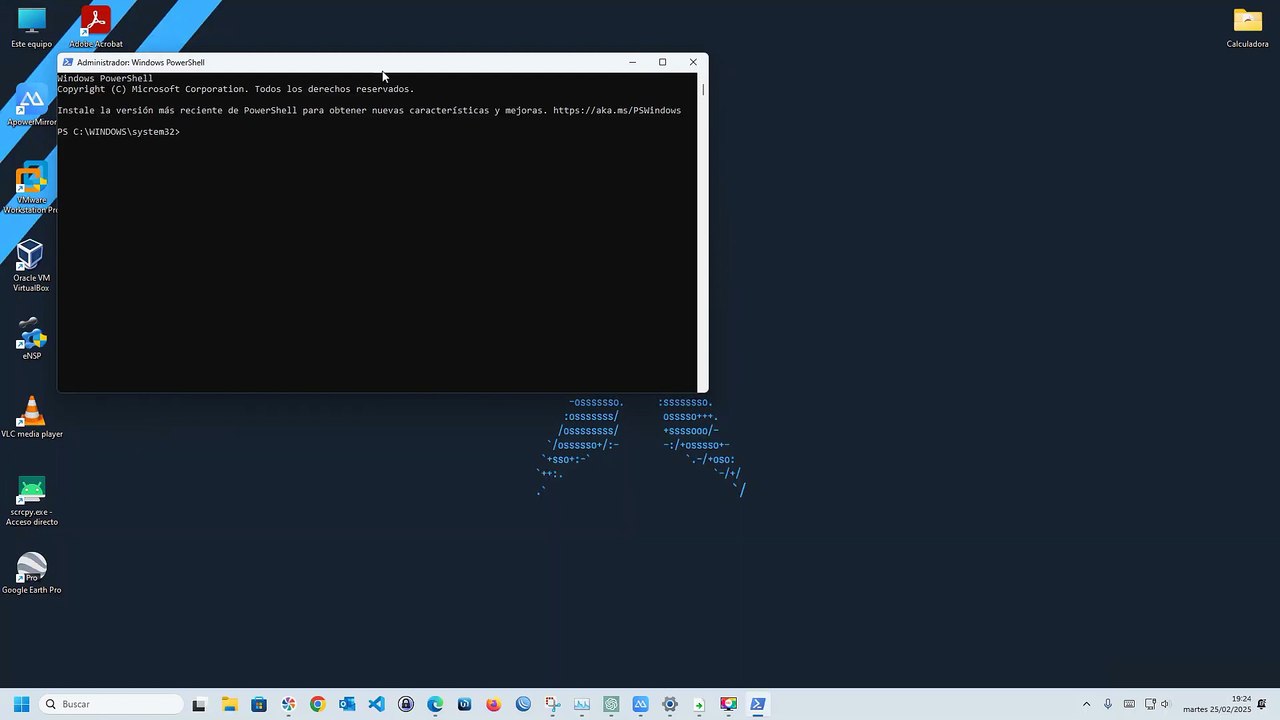Open Google Earth Pro desktop icon

[x=31, y=568]
